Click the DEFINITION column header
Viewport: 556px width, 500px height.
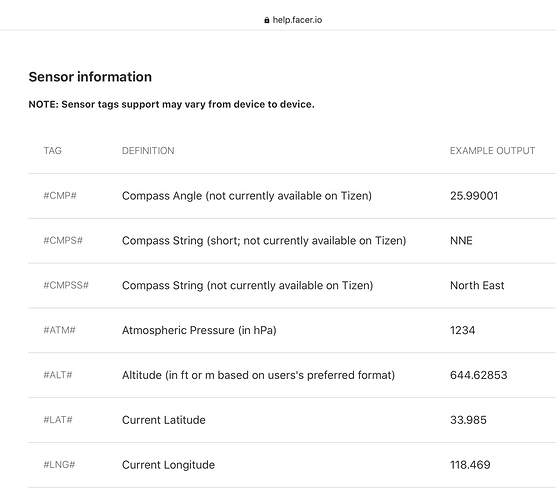pos(148,151)
